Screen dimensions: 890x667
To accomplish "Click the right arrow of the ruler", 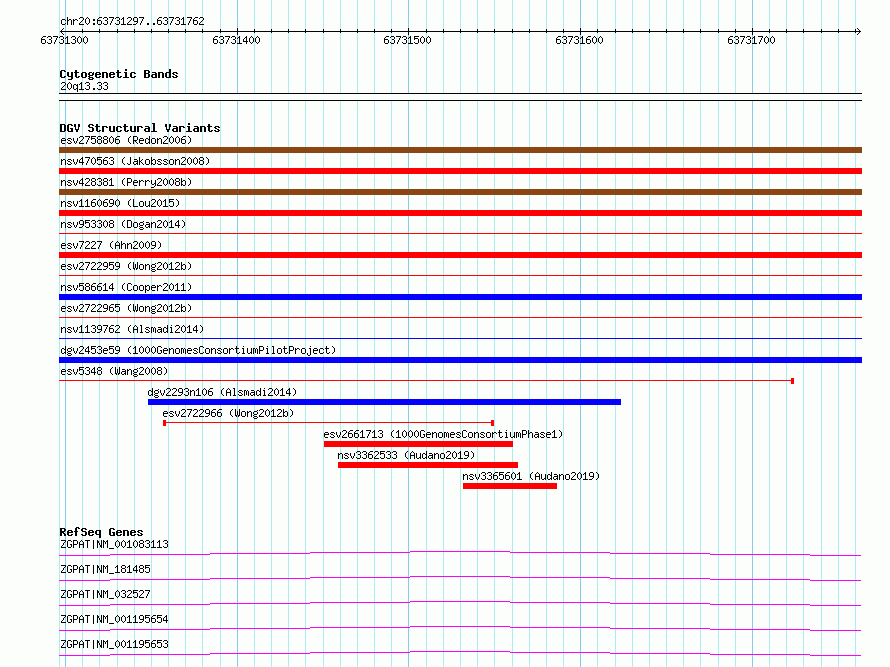I will click(858, 31).
